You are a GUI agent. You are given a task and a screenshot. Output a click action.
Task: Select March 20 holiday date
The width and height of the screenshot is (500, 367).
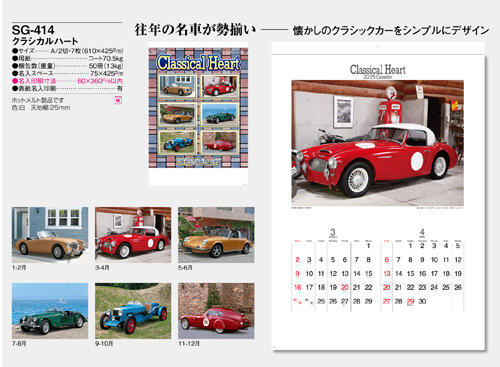(x=345, y=287)
